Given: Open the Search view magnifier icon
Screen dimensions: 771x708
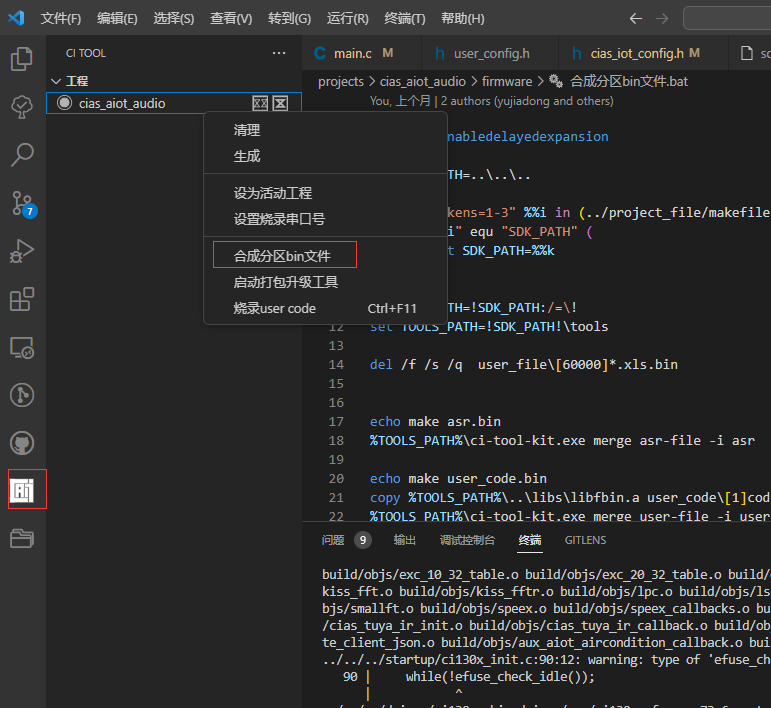Looking at the screenshot, I should 22,155.
